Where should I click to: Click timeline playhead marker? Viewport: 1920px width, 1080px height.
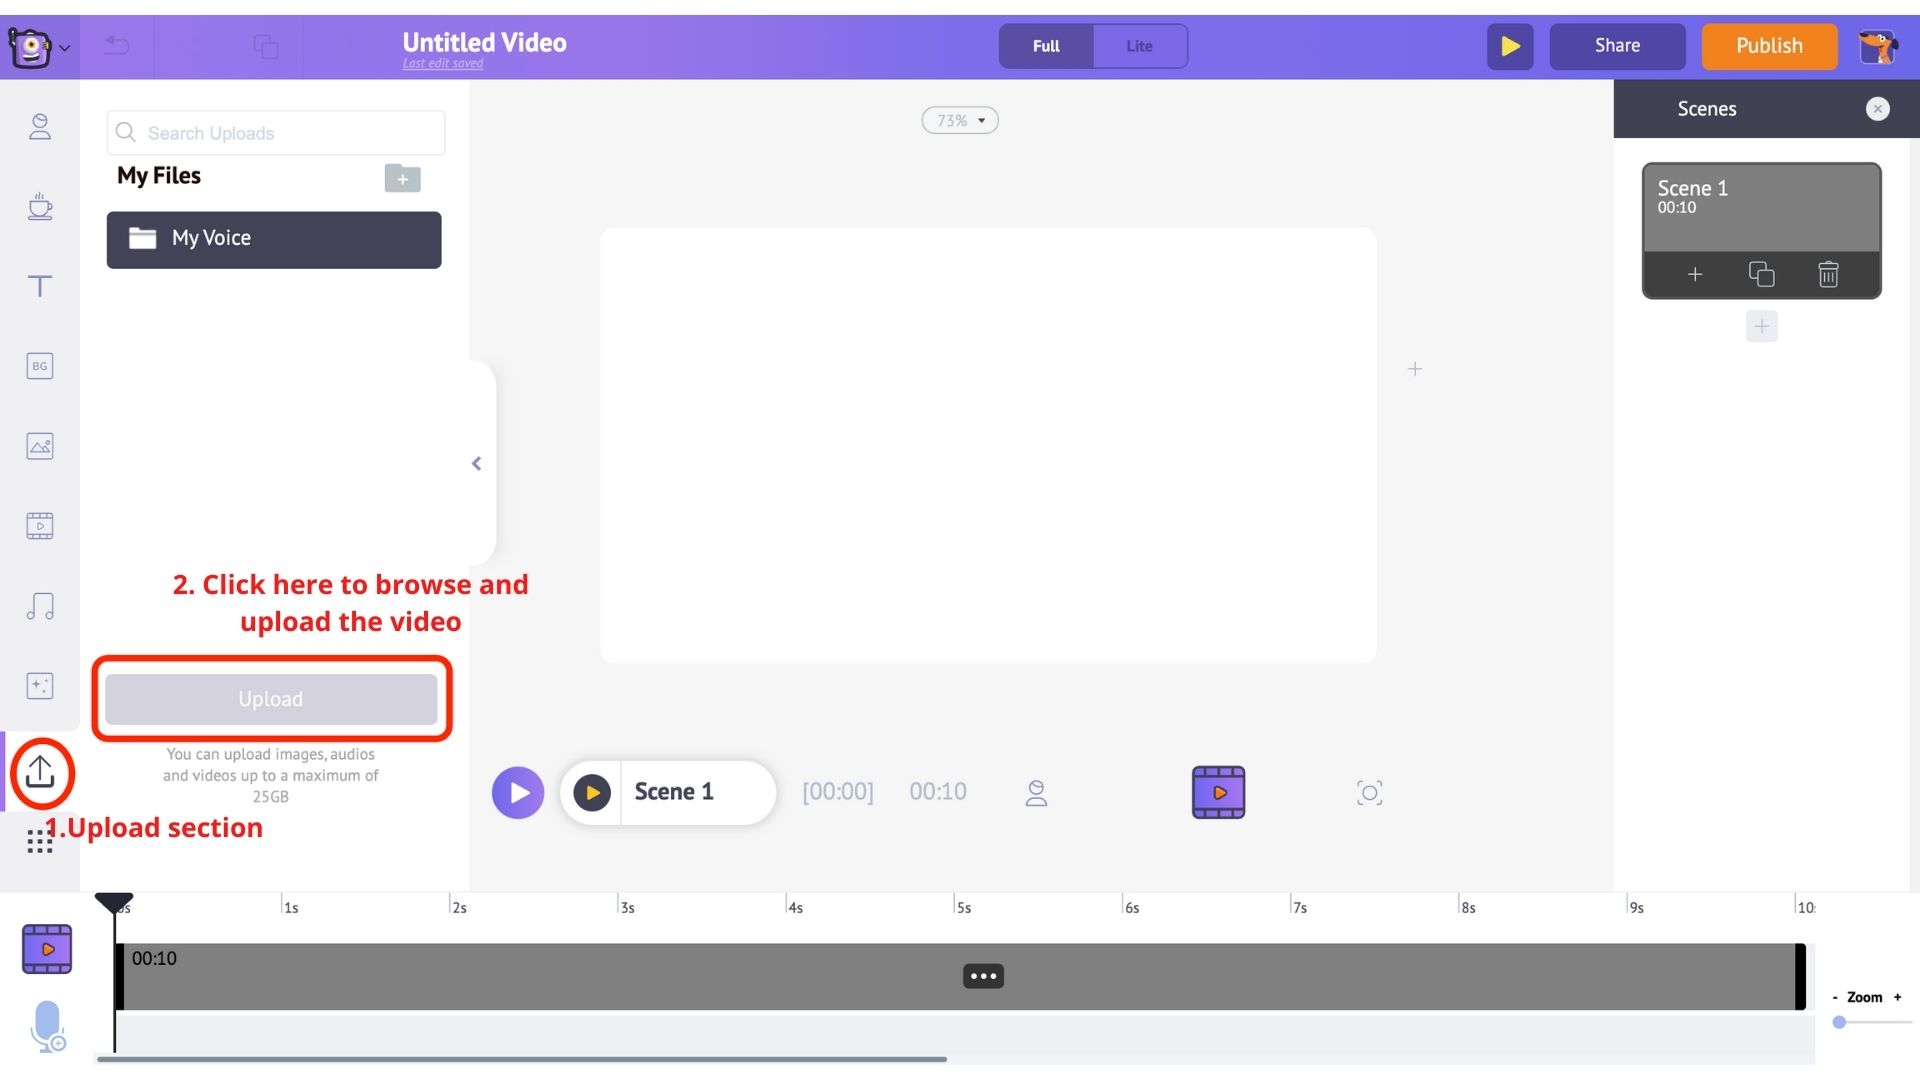pyautogui.click(x=113, y=899)
